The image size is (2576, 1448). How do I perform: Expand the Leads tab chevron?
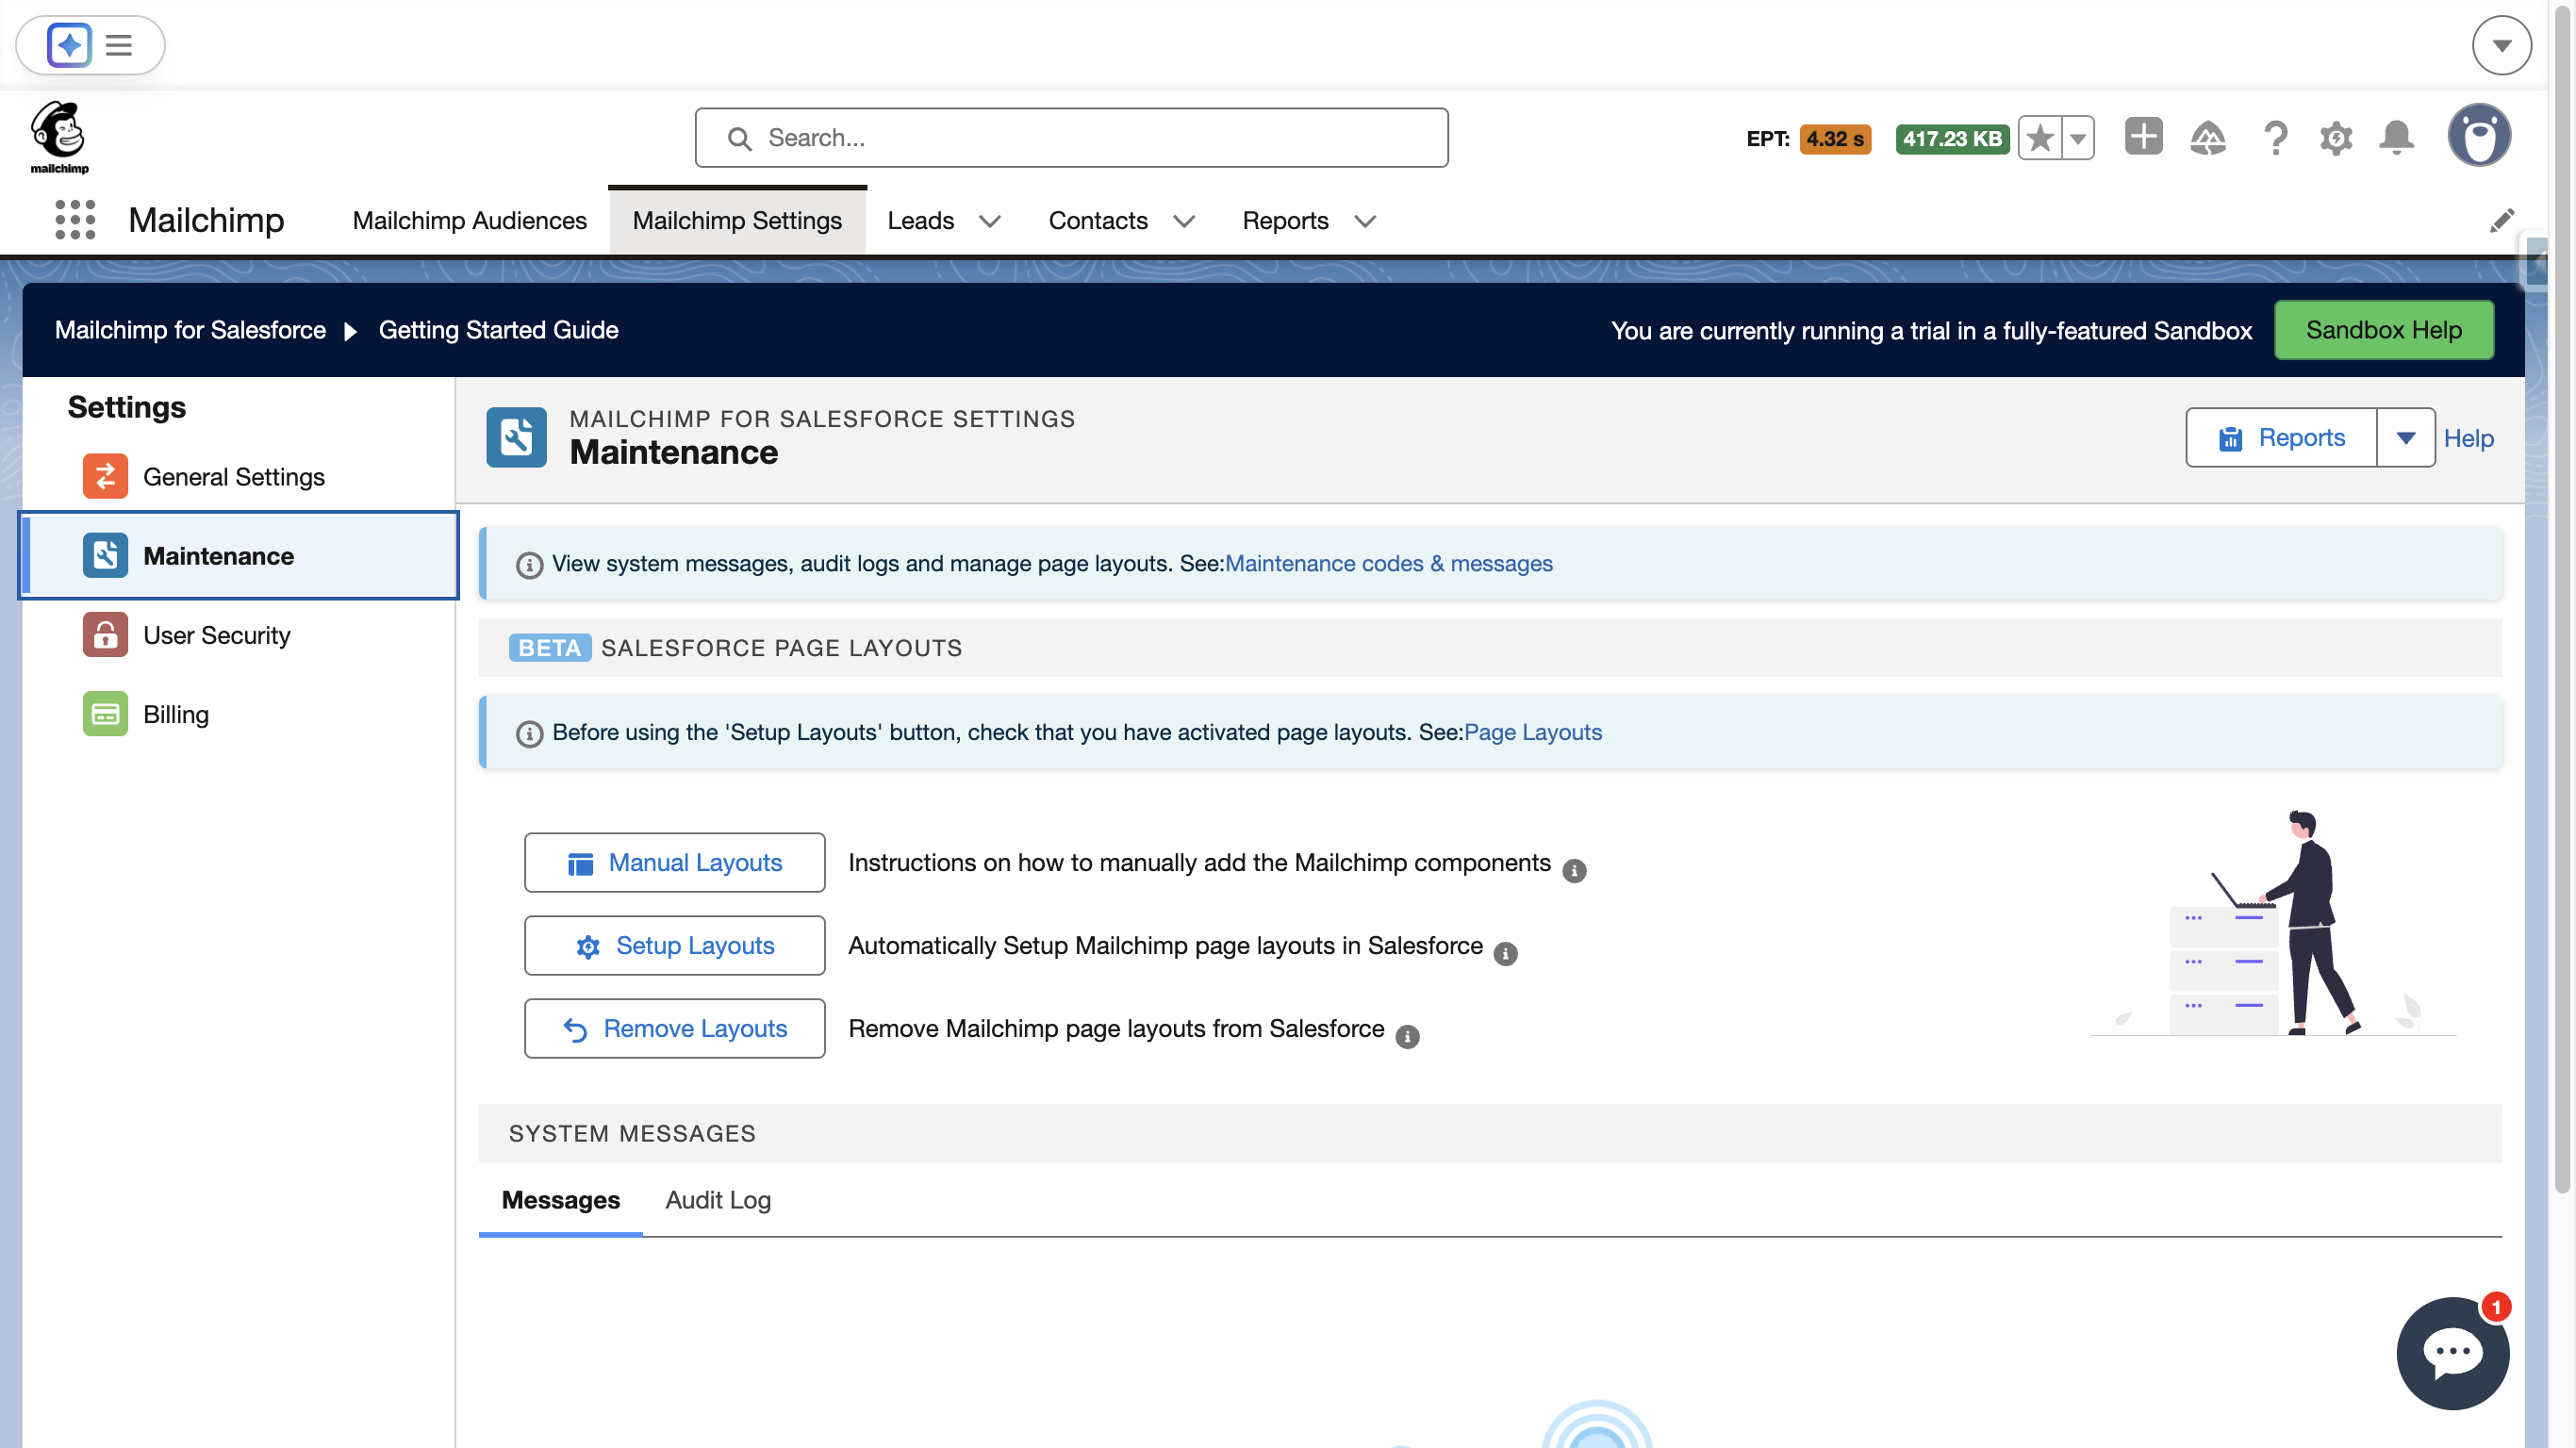click(x=990, y=221)
